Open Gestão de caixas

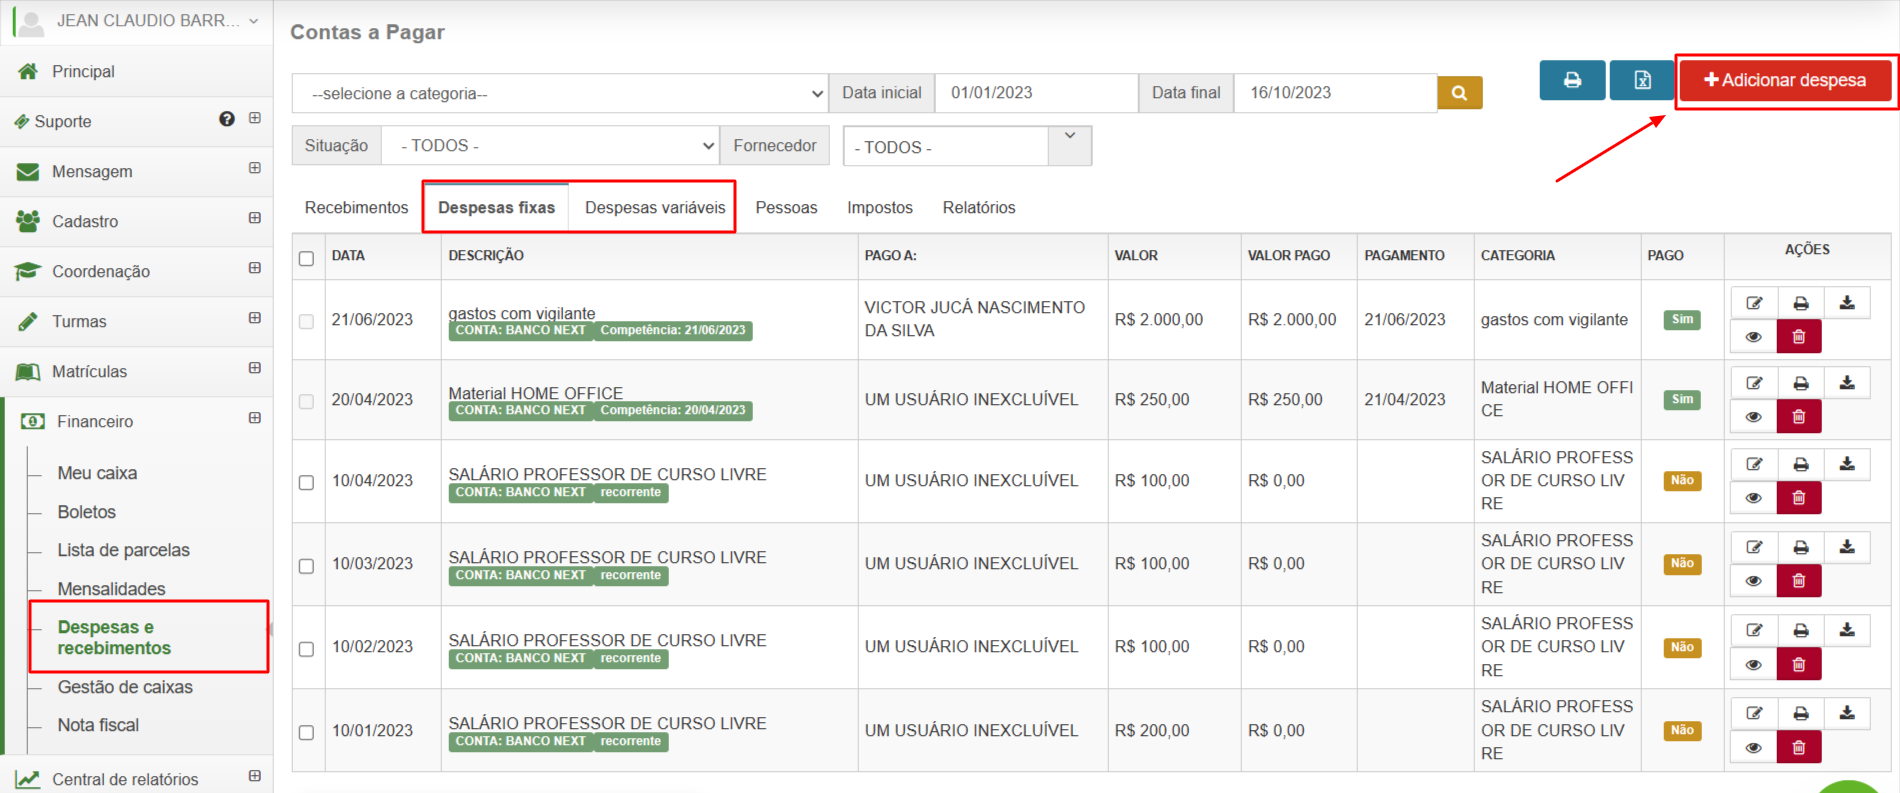click(x=125, y=687)
